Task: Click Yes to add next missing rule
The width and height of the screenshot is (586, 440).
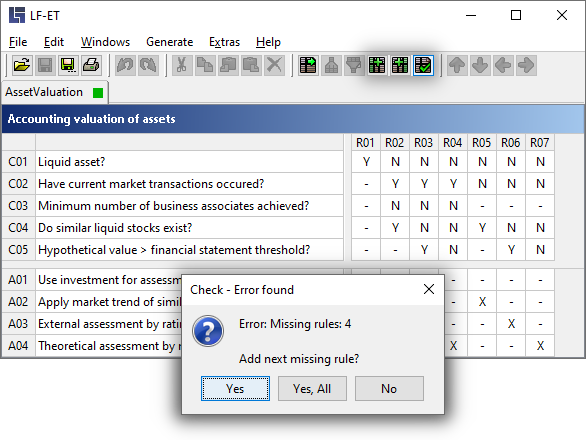Action: tap(235, 388)
